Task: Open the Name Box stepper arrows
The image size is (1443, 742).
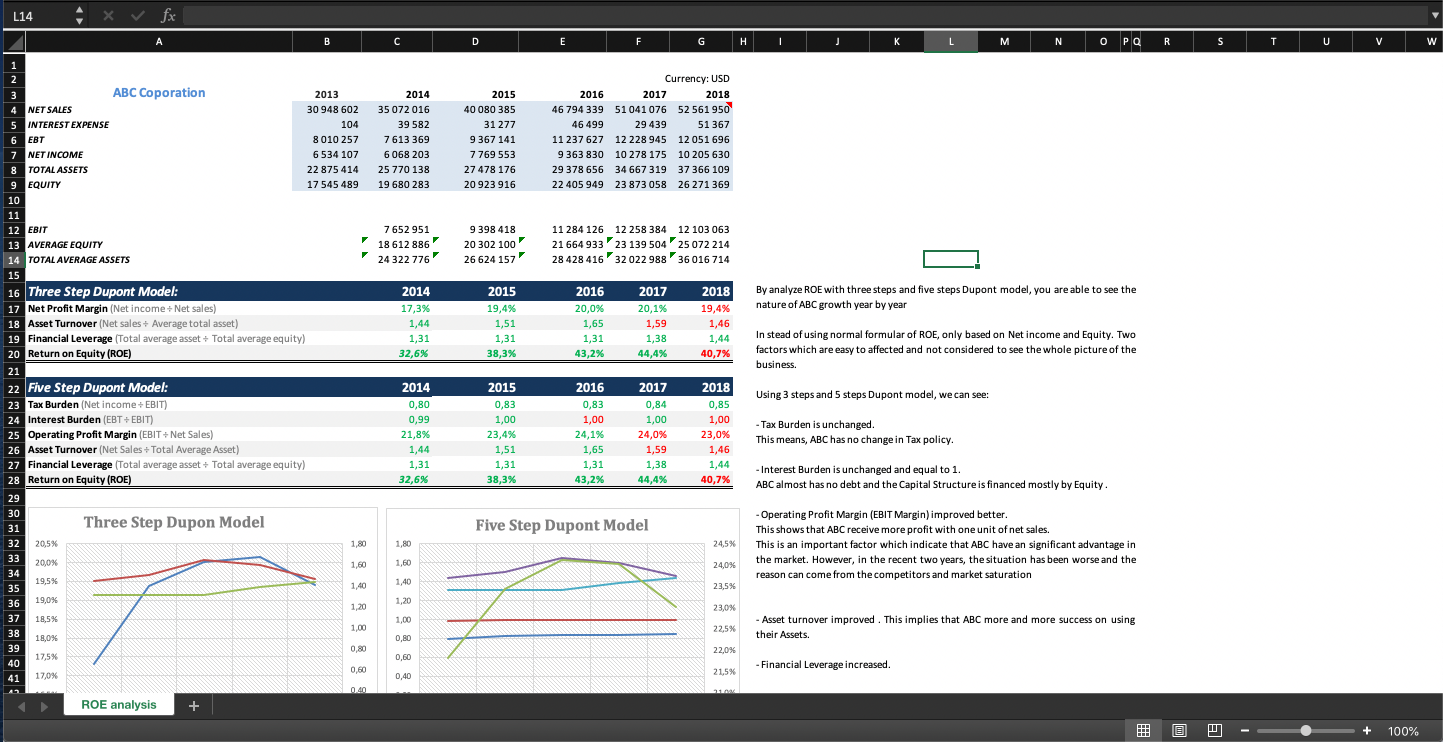Action: (x=81, y=16)
